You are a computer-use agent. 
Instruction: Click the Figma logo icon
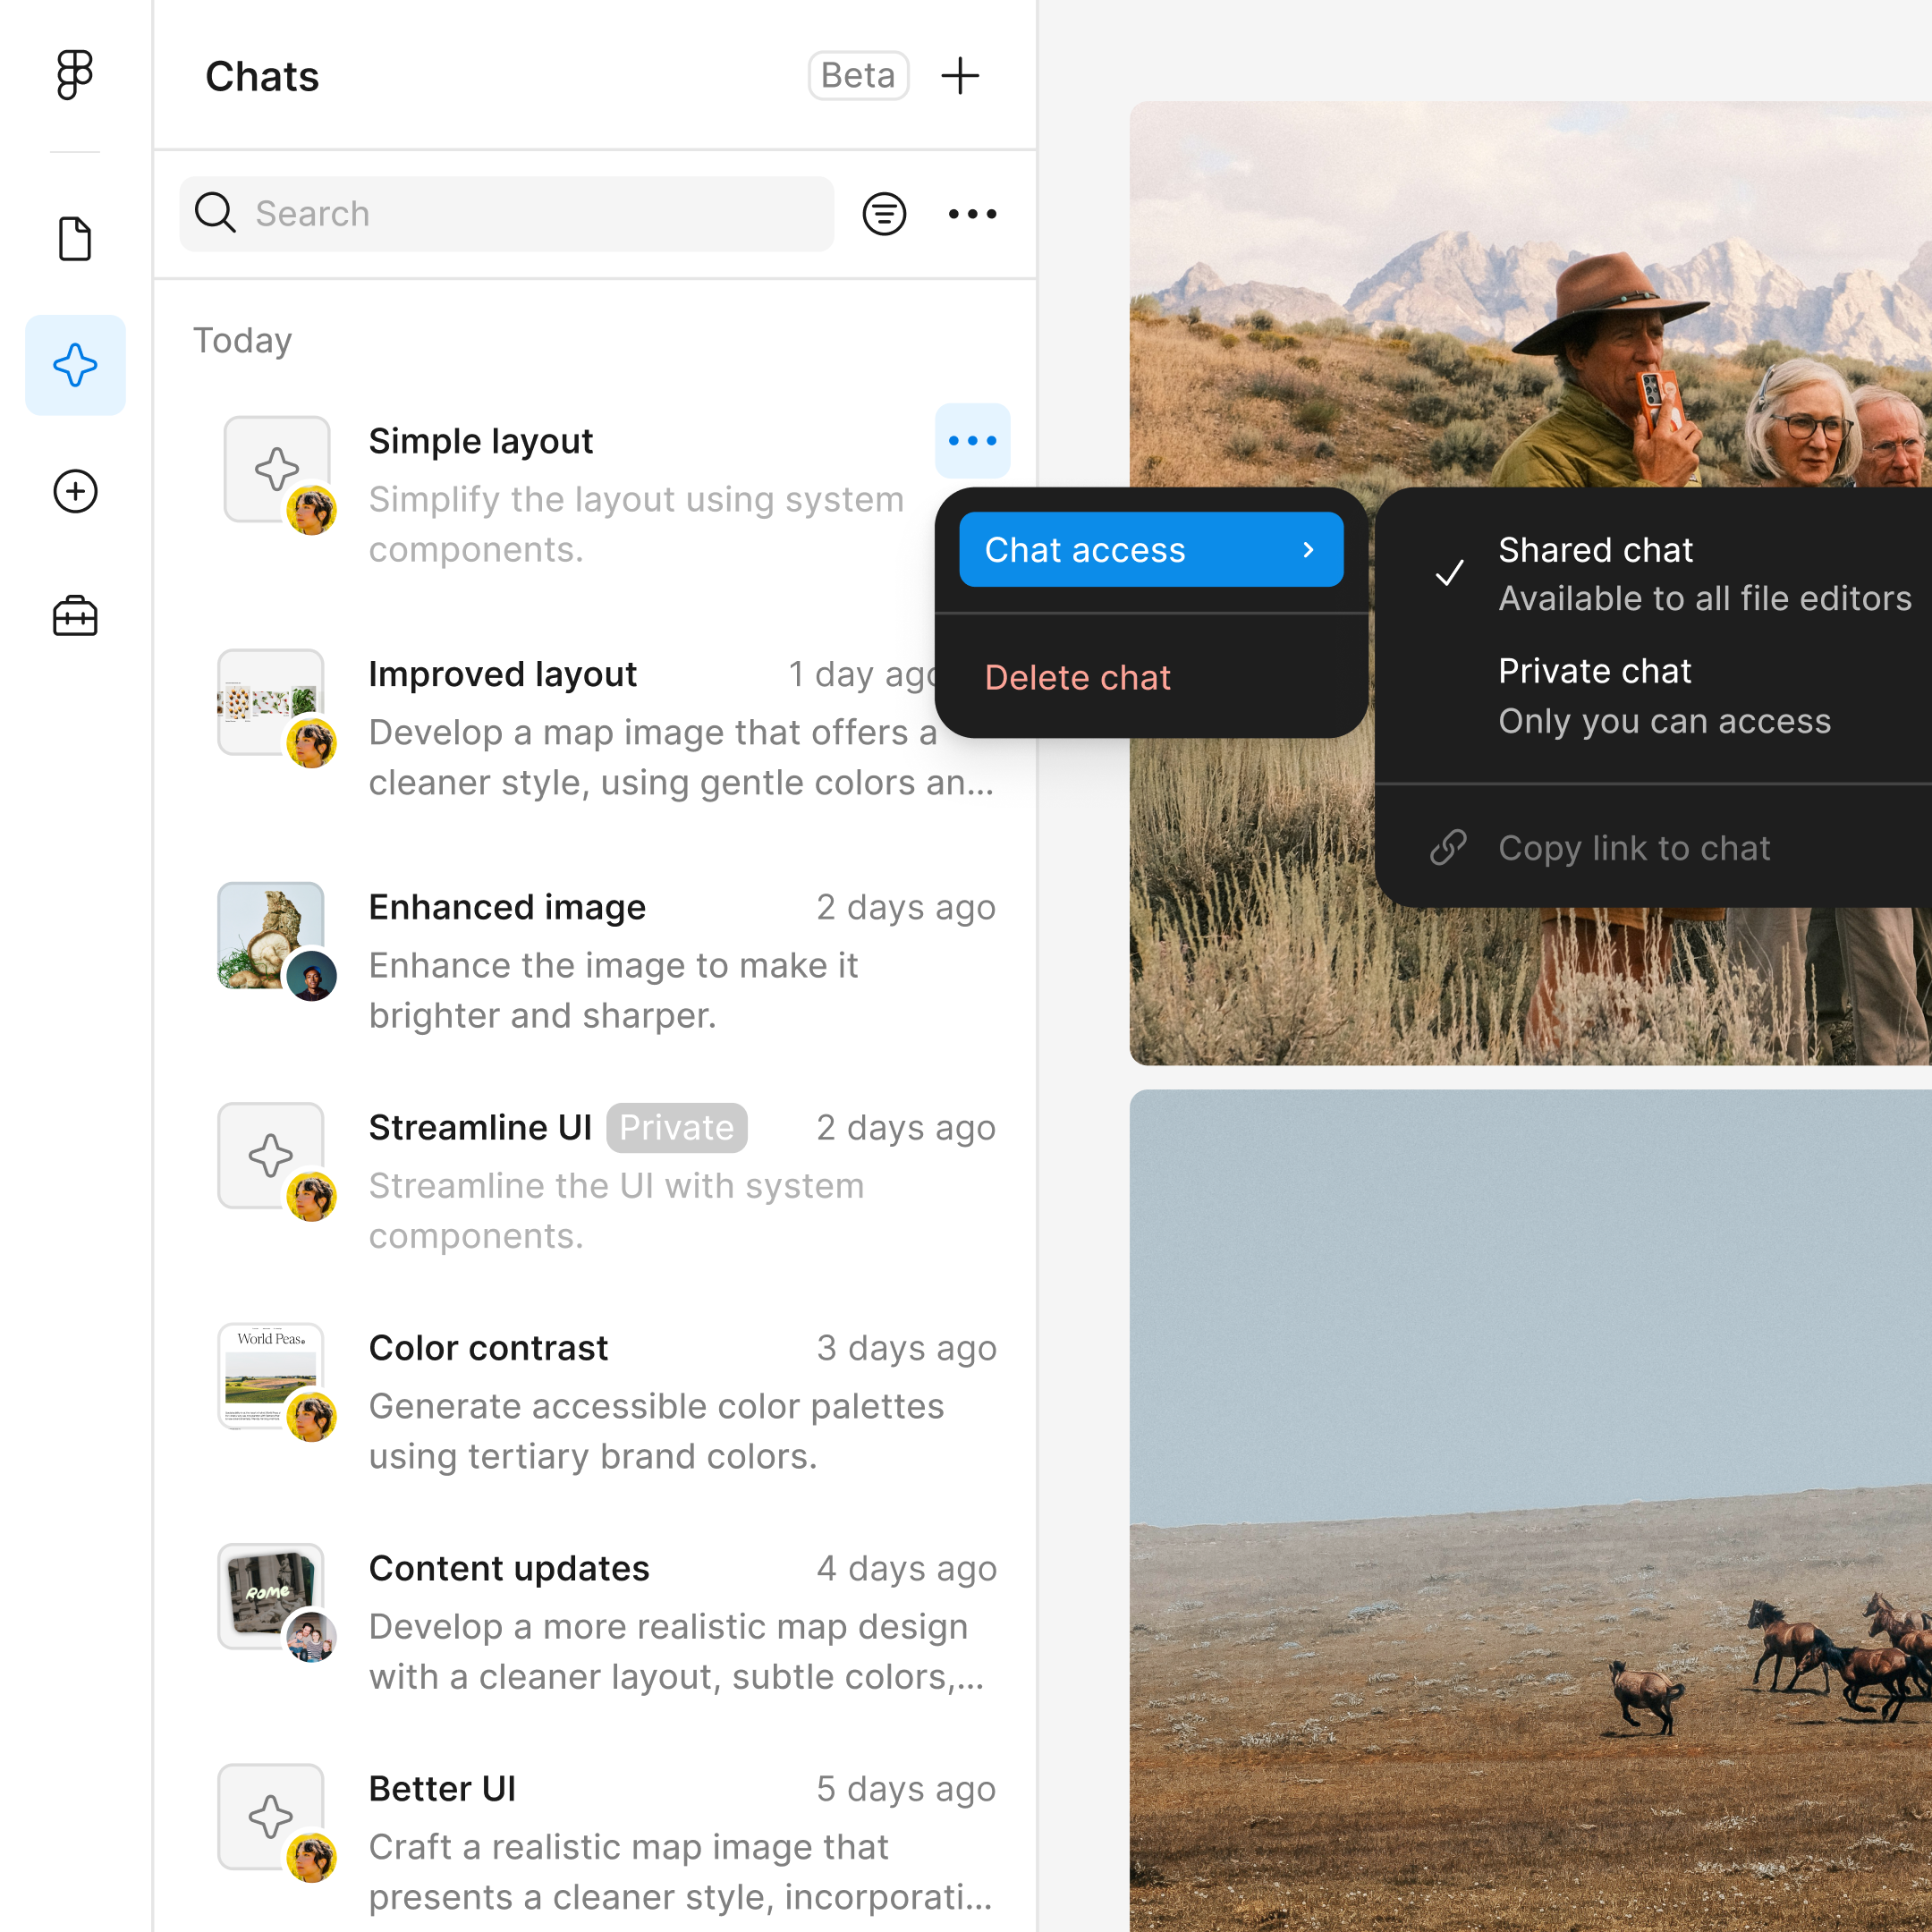click(x=75, y=75)
